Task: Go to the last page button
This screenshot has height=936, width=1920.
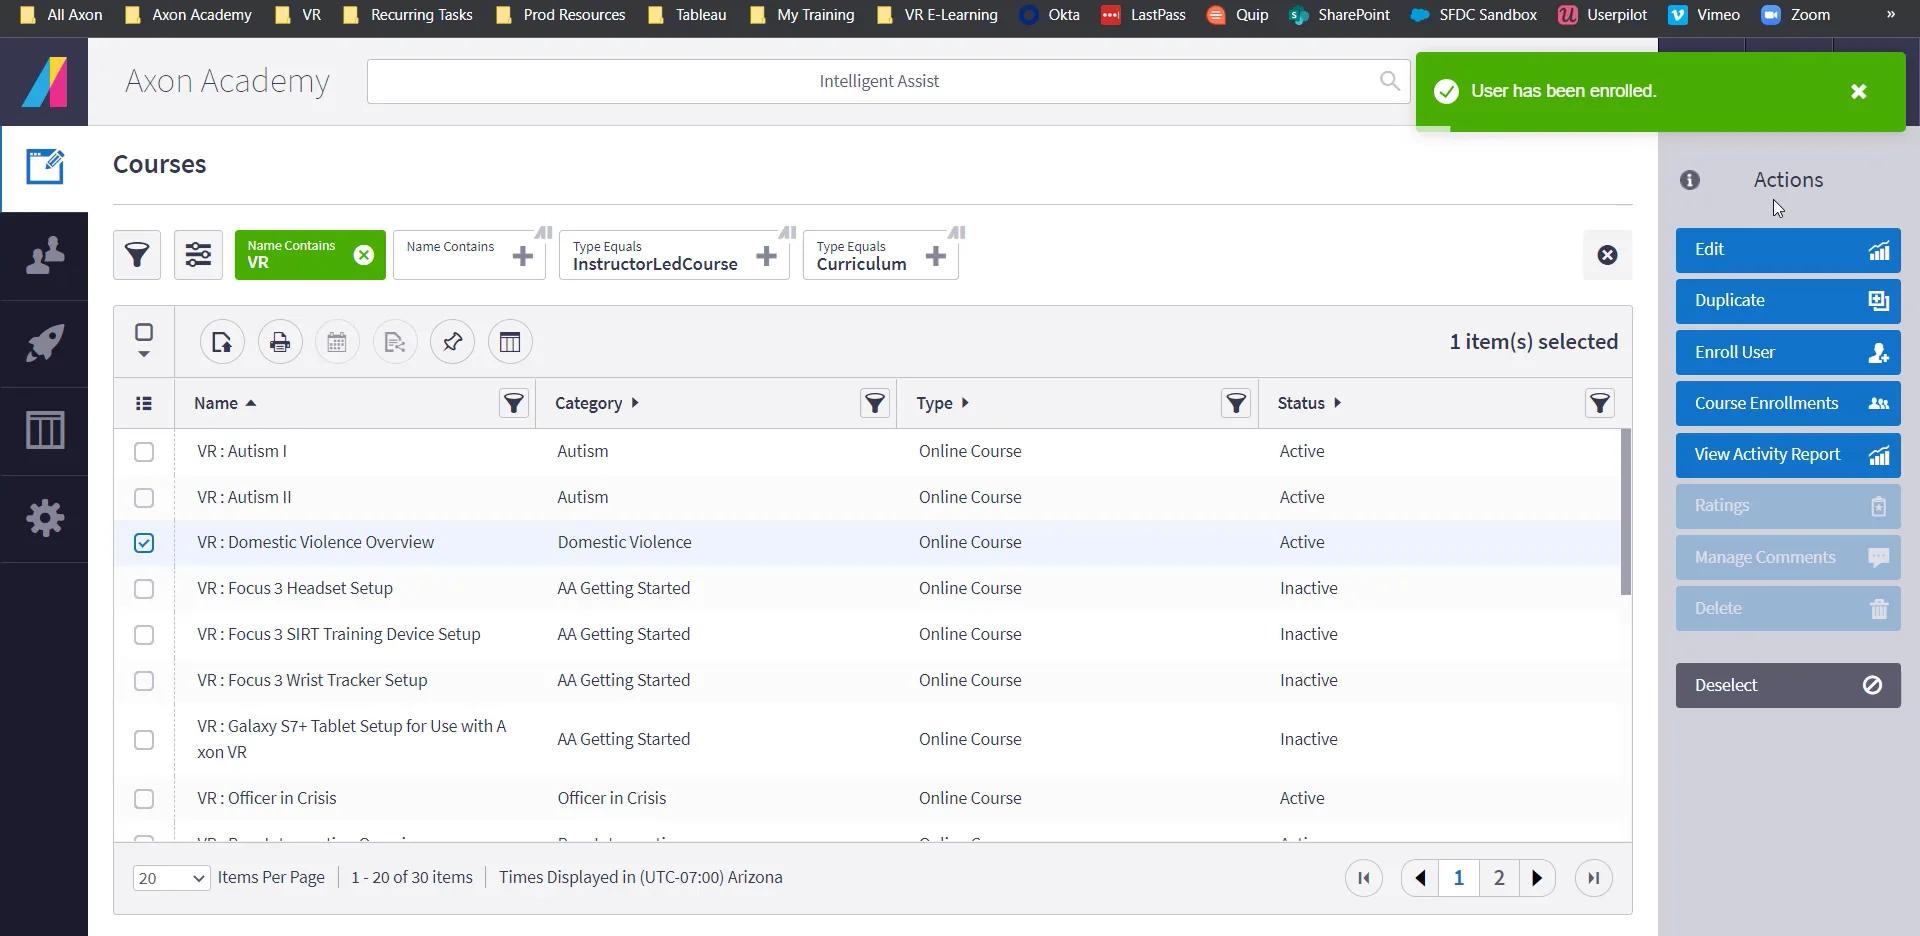Action: pos(1594,878)
